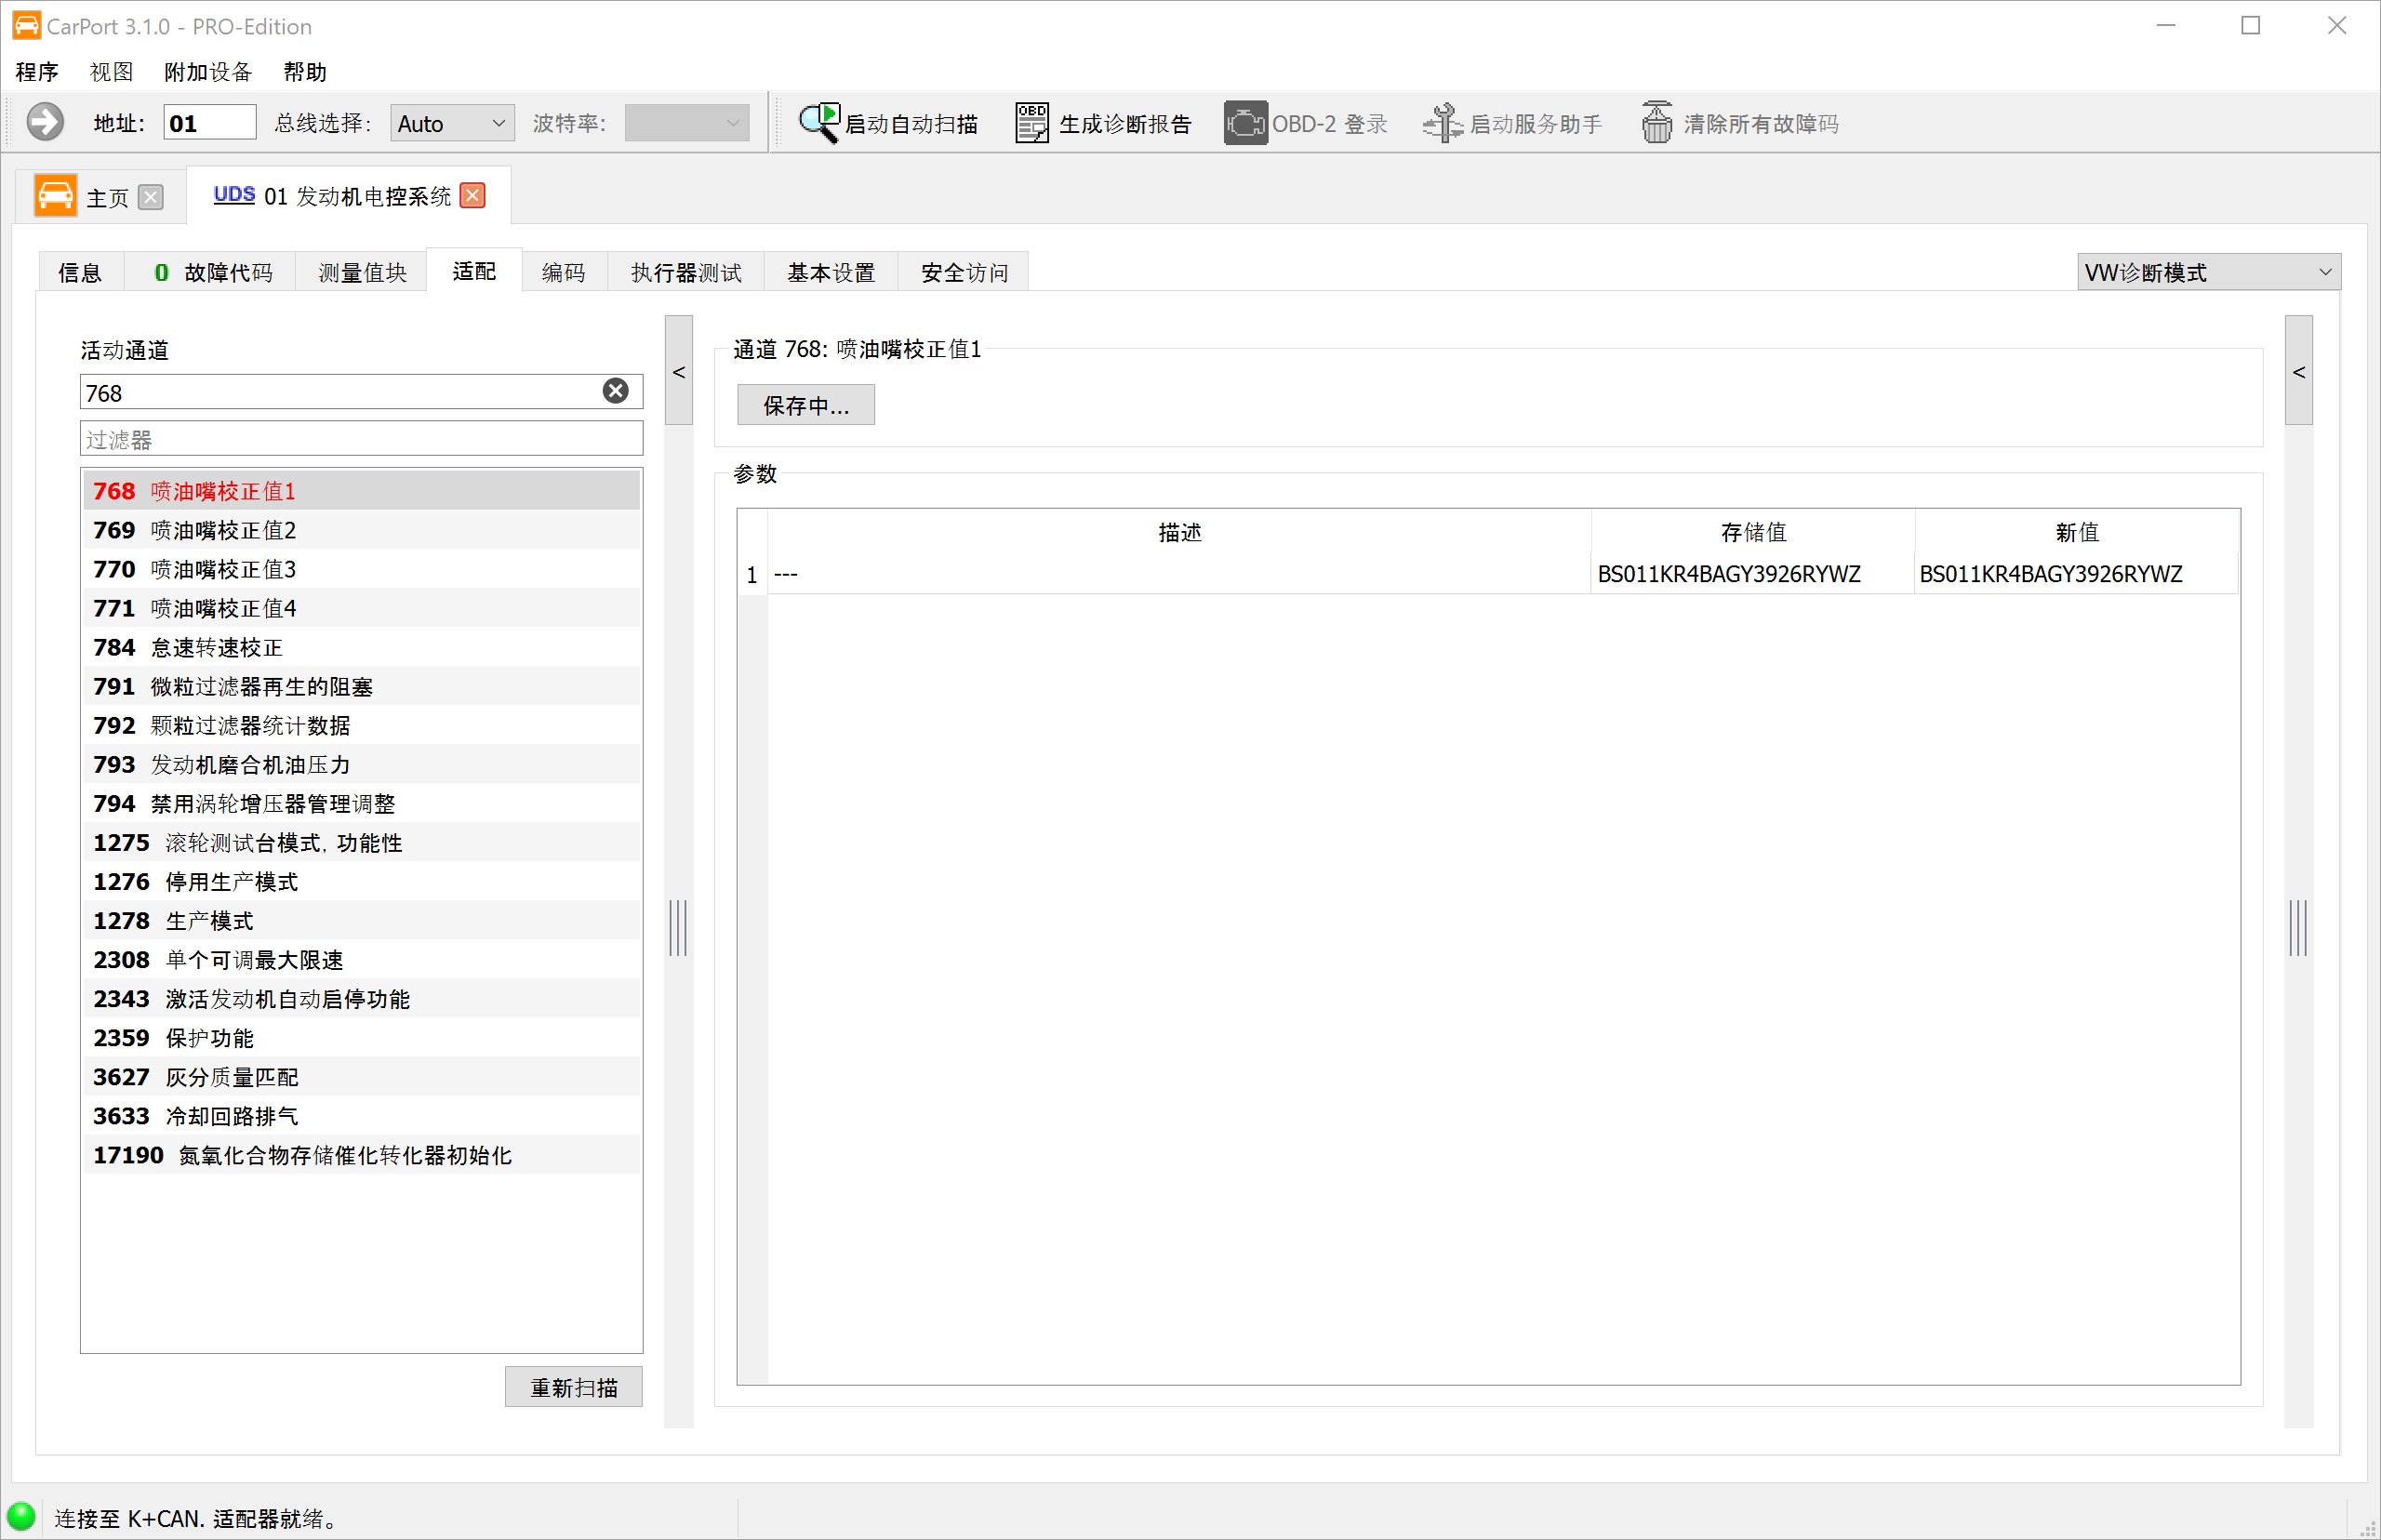Collapse the channel list panel arrow
Viewport: 2381px width, 1540px height.
pos(679,371)
